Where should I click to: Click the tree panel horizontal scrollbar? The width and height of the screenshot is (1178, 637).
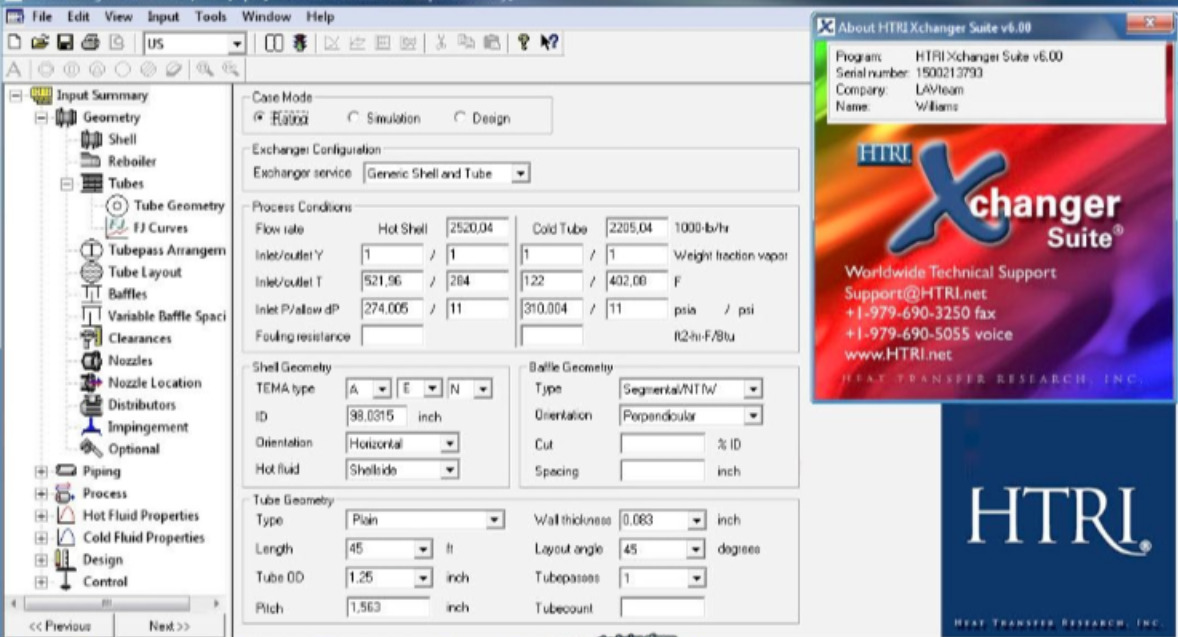coord(113,603)
